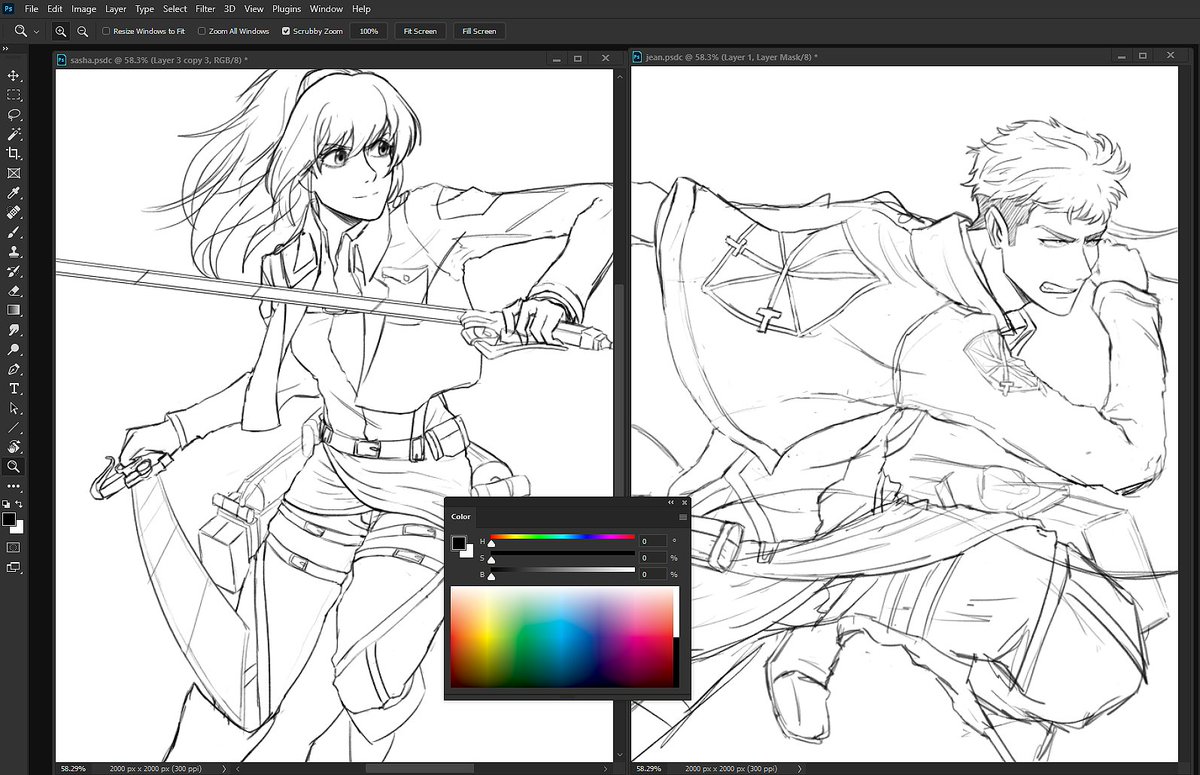
Task: Open the Image menu
Action: 84,9
